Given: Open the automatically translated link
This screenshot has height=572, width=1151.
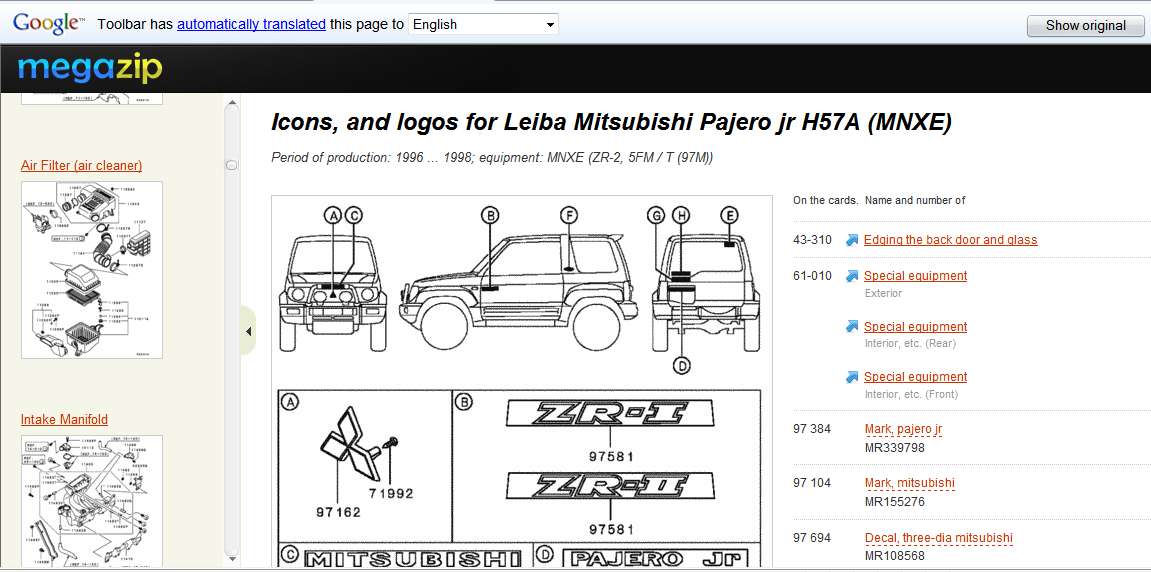Looking at the screenshot, I should tap(251, 24).
